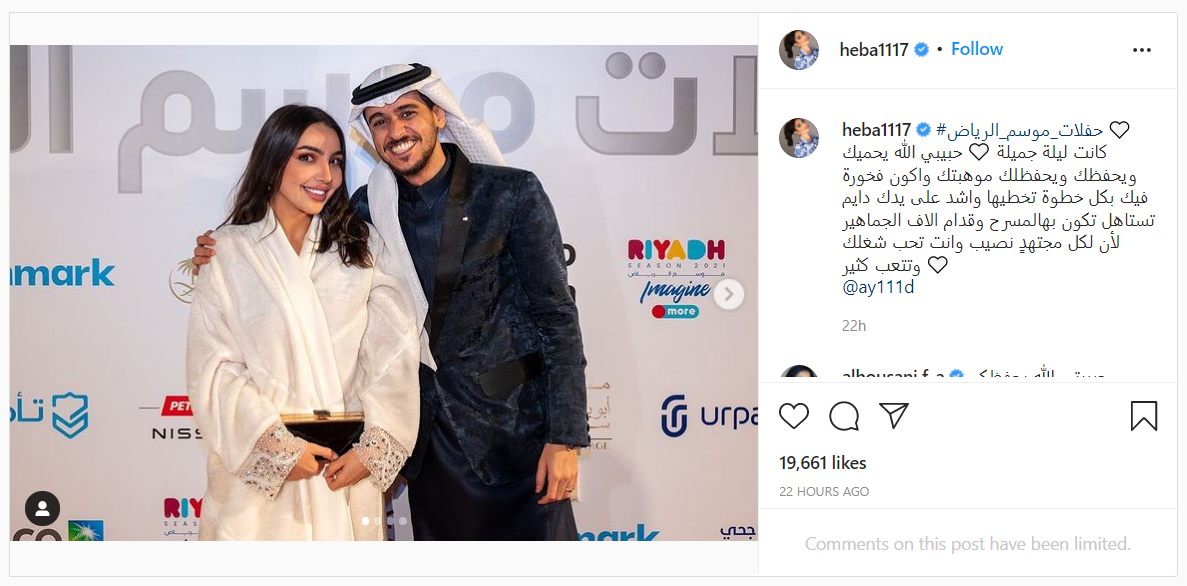The image size is (1187, 586).
Task: Advance to next photo with arrow
Action: tap(729, 295)
